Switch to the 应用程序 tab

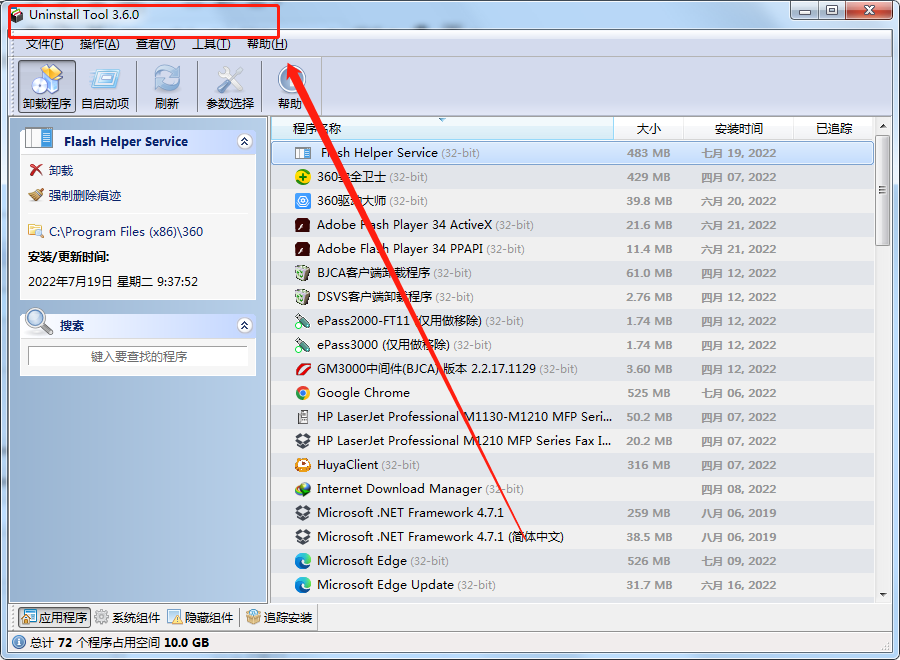tap(55, 618)
